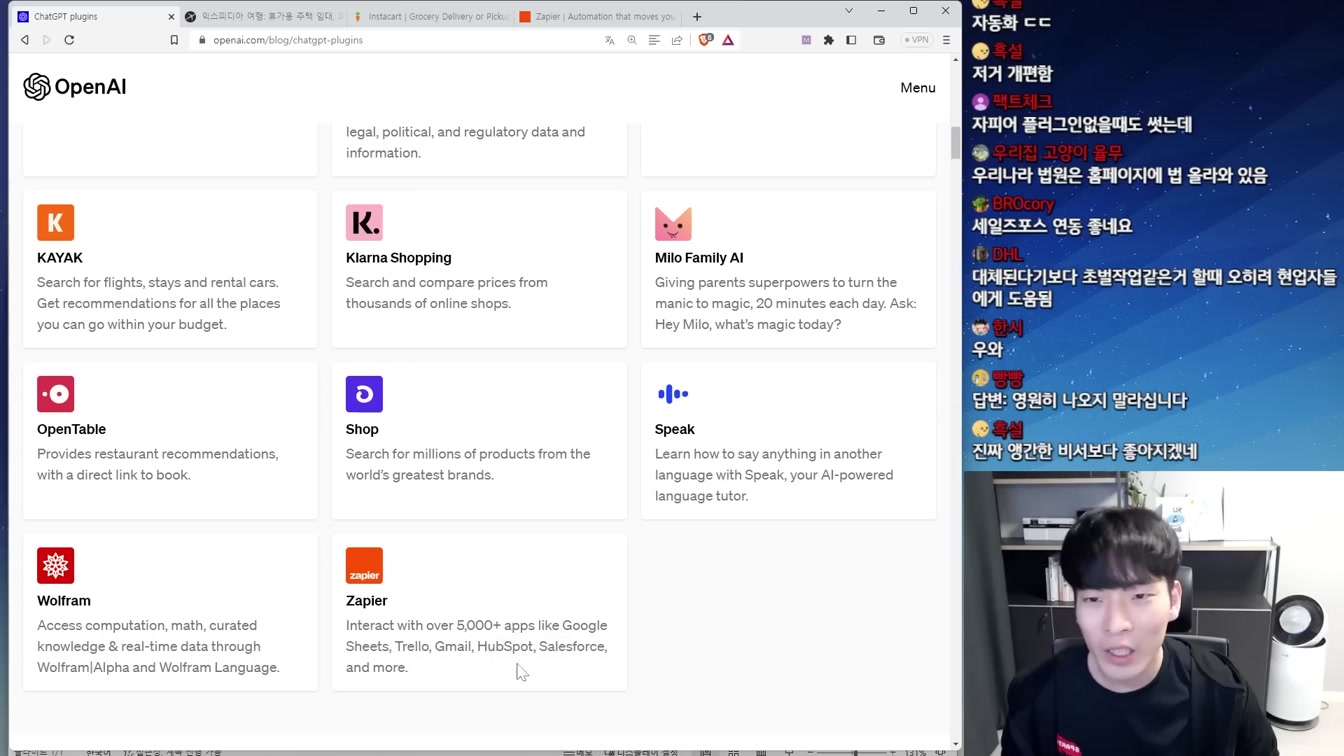This screenshot has width=1344, height=756.
Task: Switch to the second tab with Korean title
Action: 265,16
